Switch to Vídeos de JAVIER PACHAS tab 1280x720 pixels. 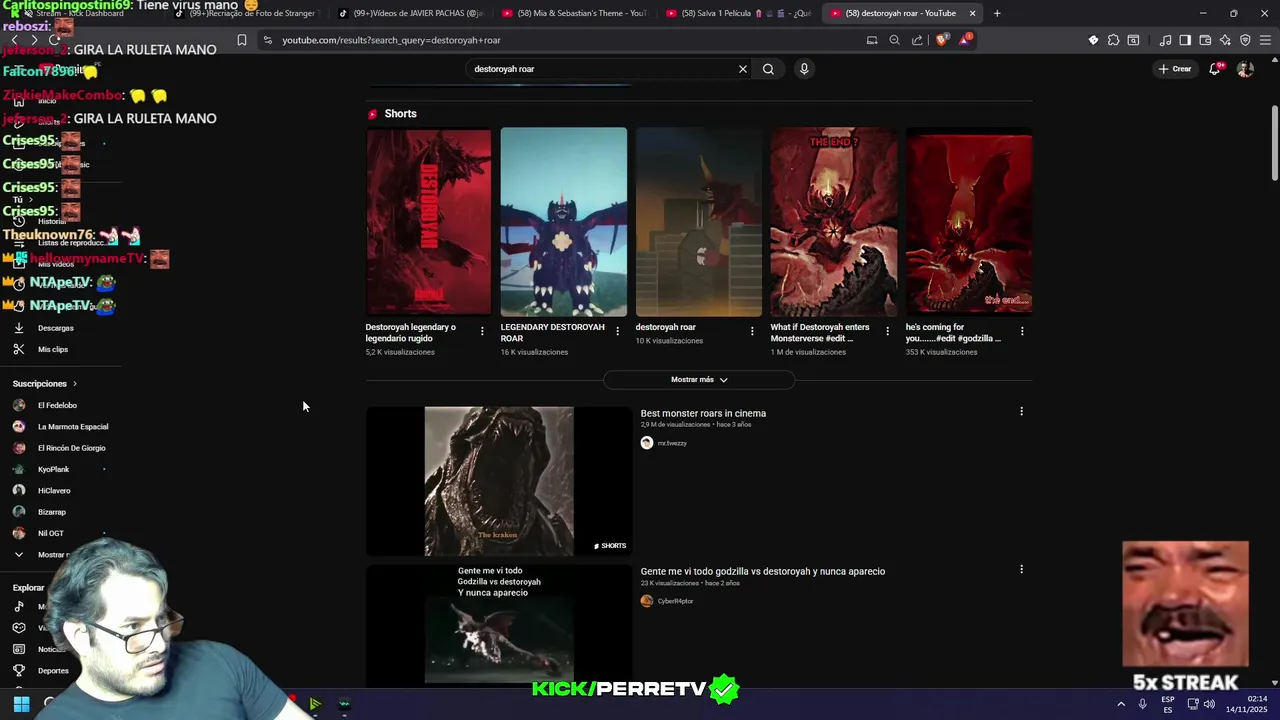(x=410, y=13)
